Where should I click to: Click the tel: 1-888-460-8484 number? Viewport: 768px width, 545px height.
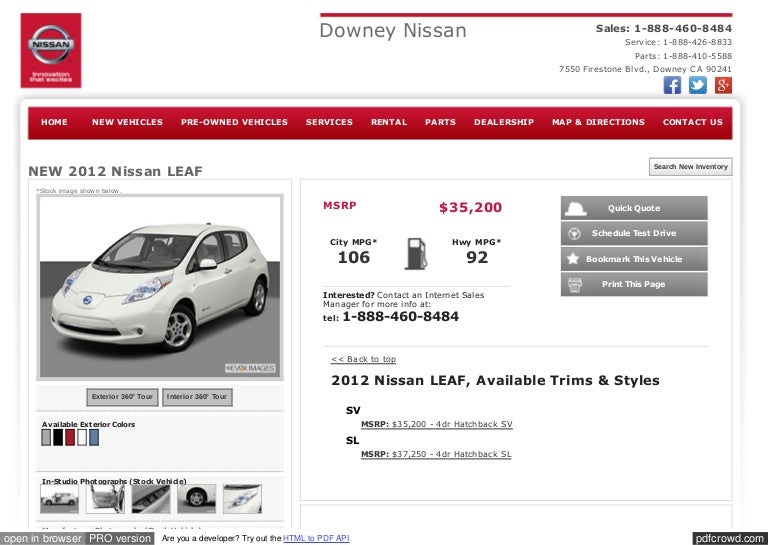click(401, 317)
